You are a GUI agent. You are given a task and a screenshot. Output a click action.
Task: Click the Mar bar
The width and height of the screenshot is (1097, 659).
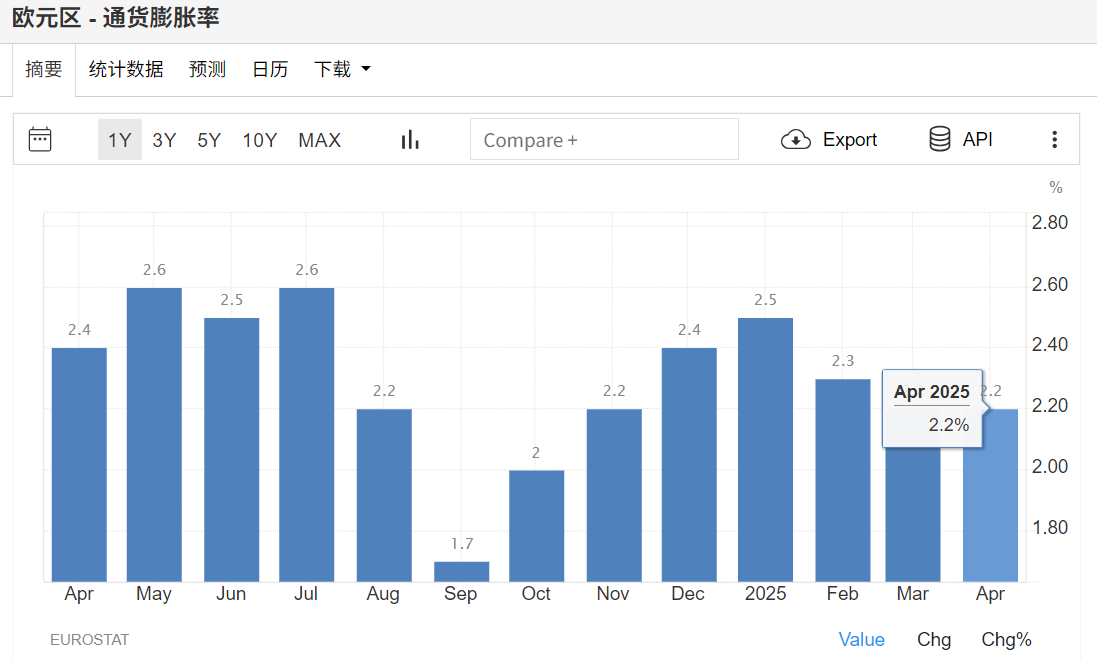(x=913, y=514)
